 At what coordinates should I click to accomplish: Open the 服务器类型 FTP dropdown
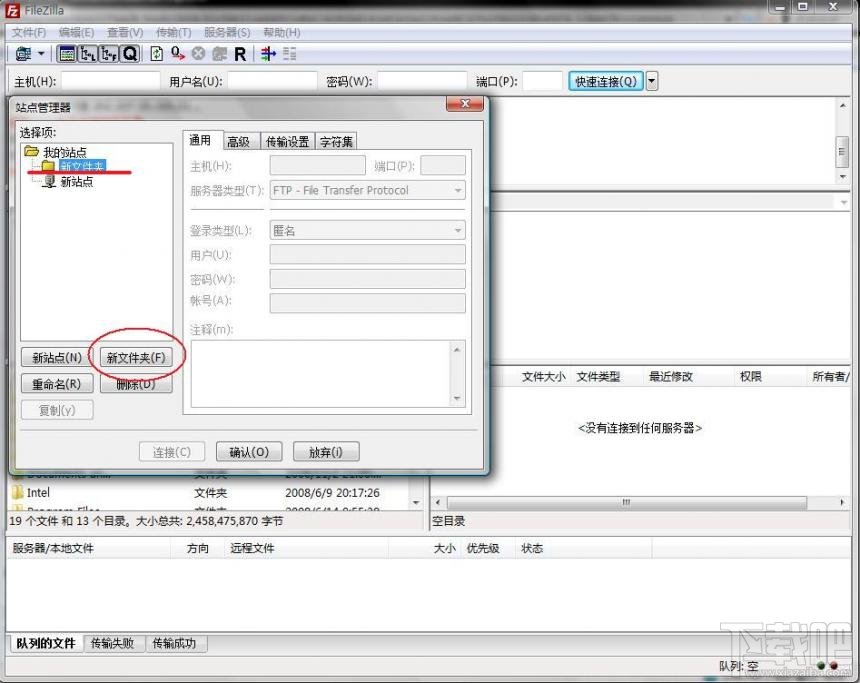367,190
